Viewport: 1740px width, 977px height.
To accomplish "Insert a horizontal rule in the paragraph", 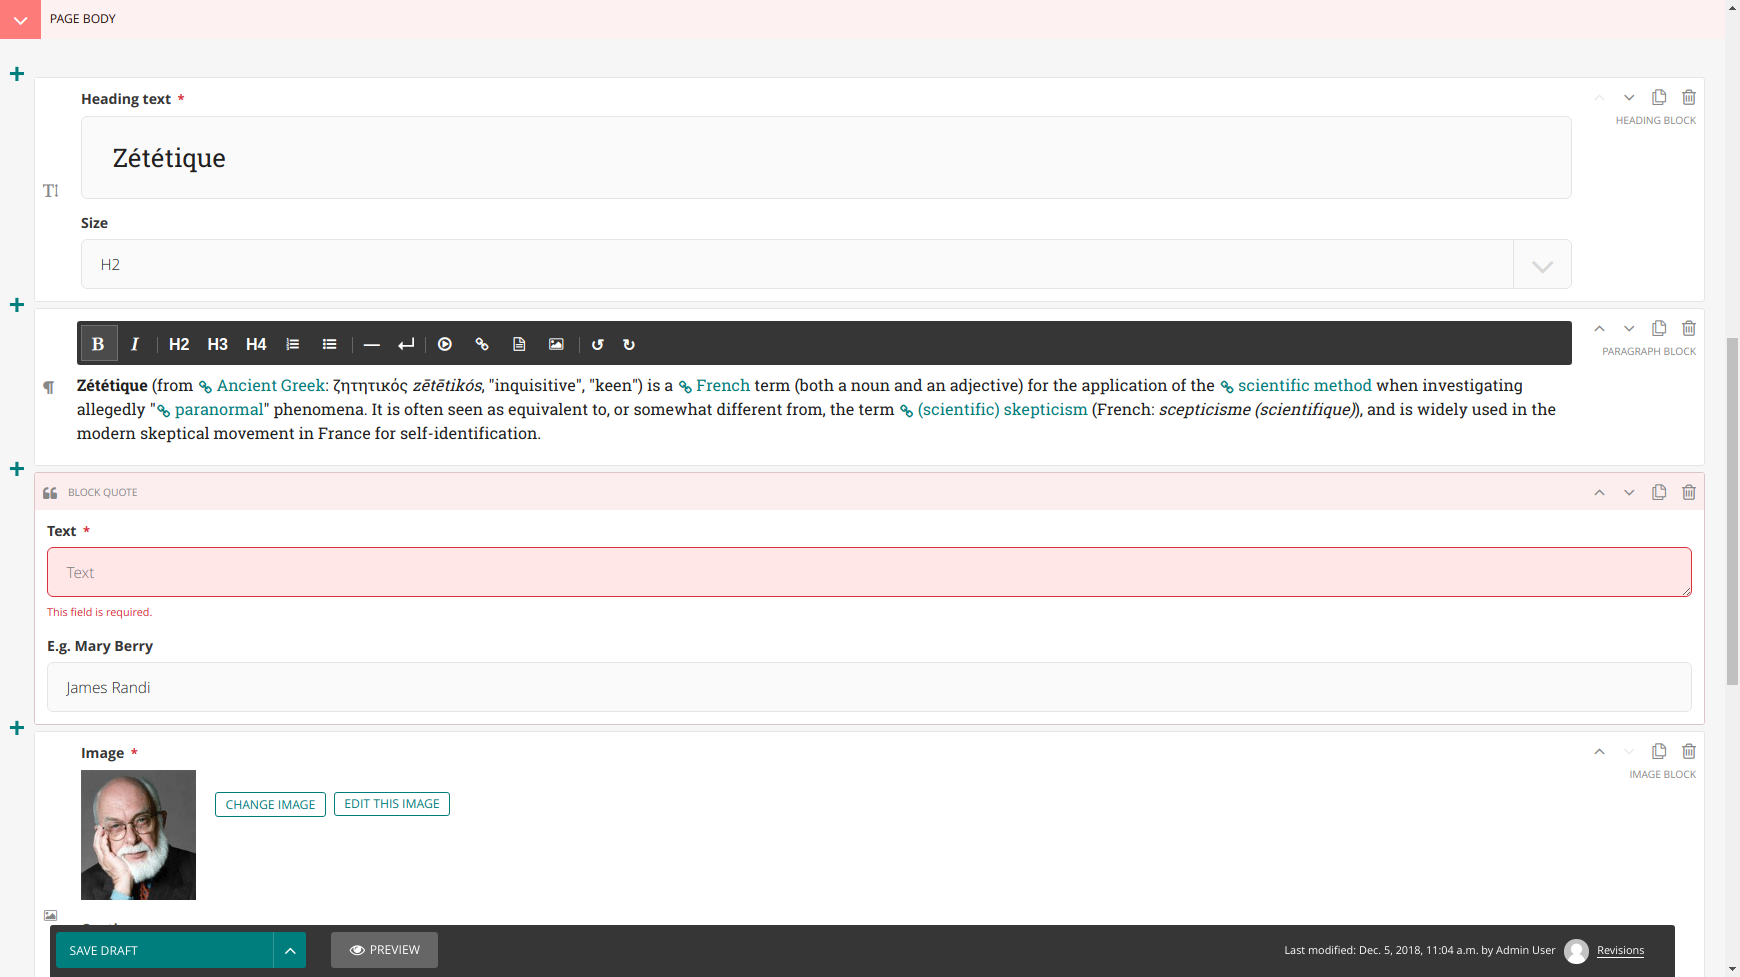I will pos(372,344).
